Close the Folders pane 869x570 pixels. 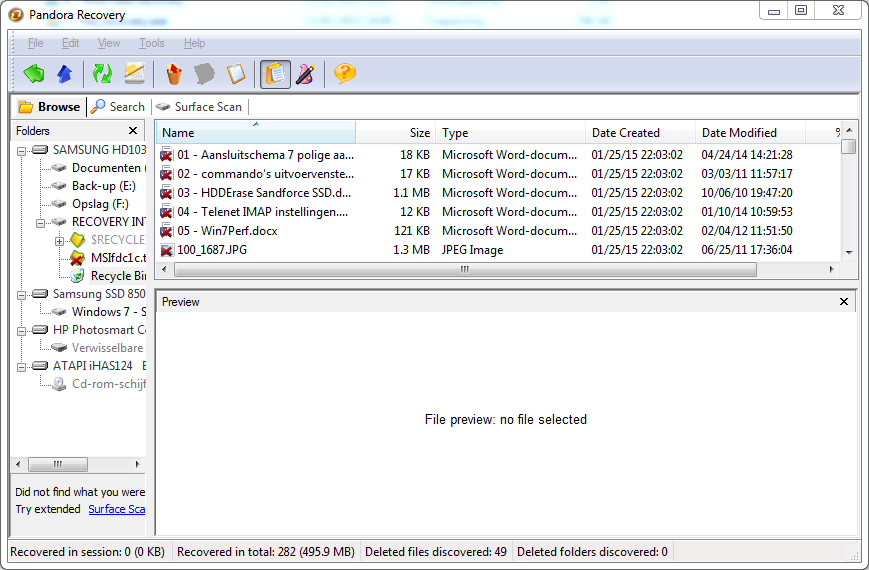(x=133, y=131)
